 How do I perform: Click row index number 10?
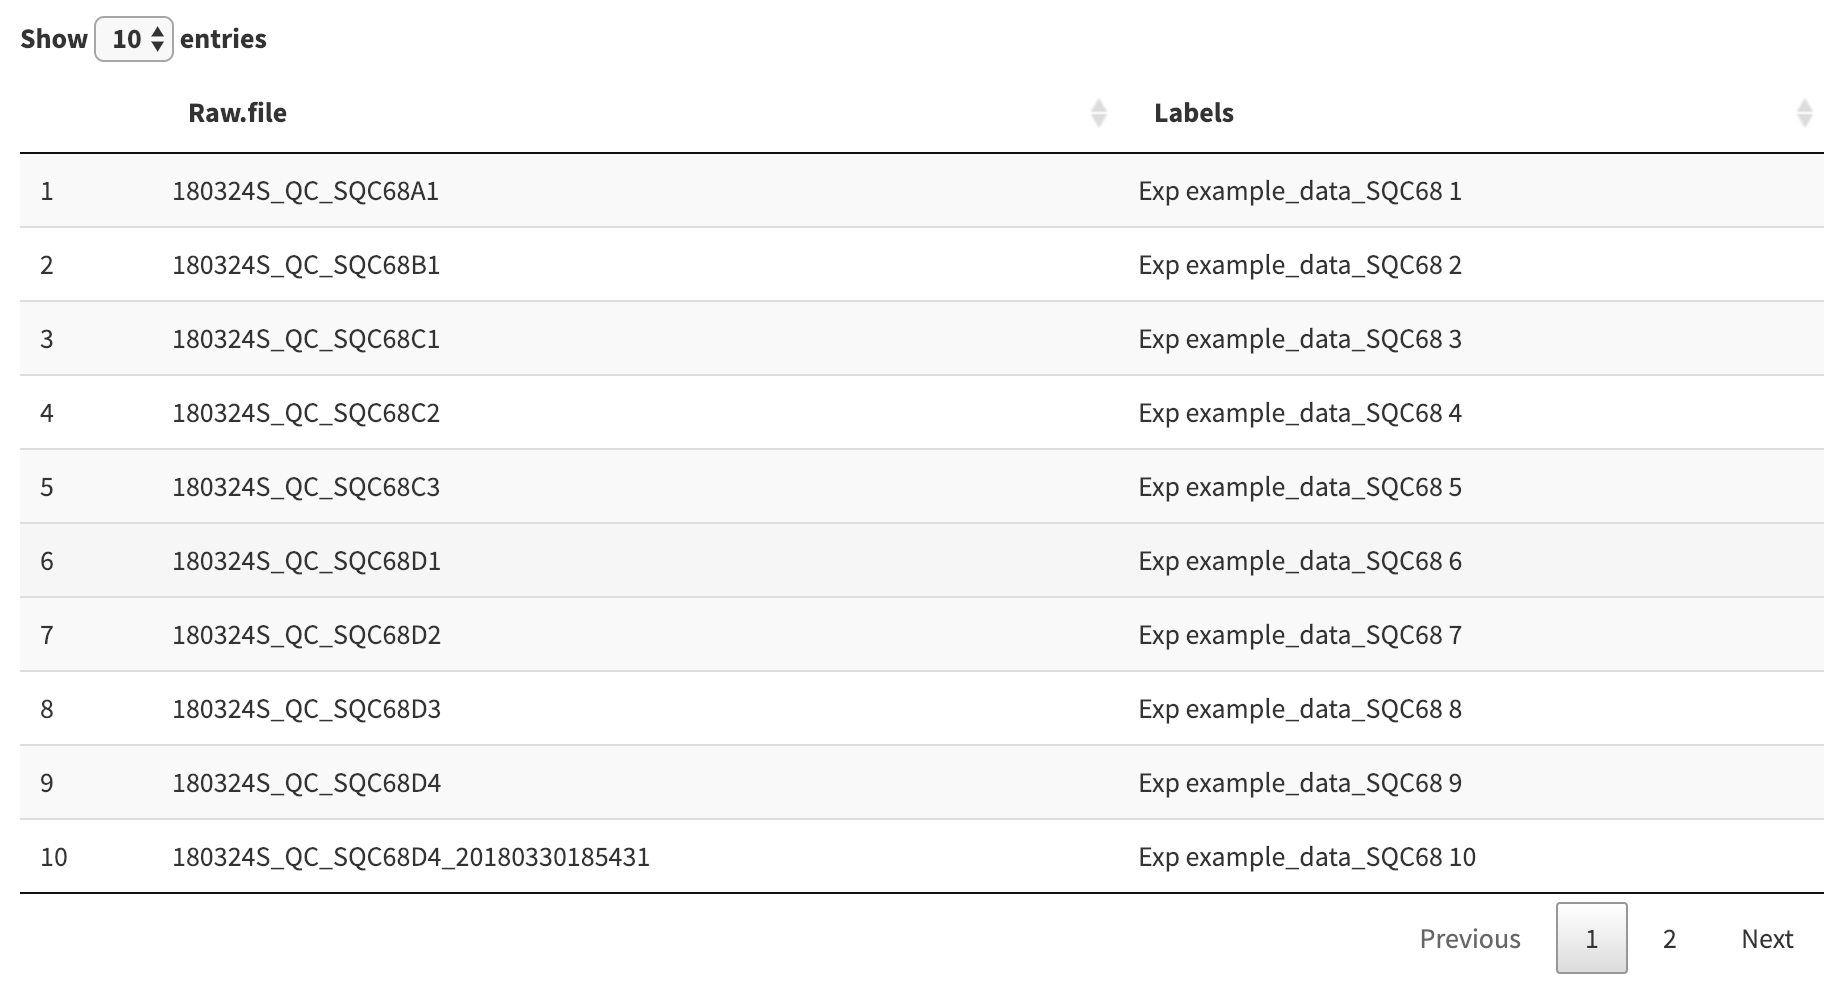54,857
